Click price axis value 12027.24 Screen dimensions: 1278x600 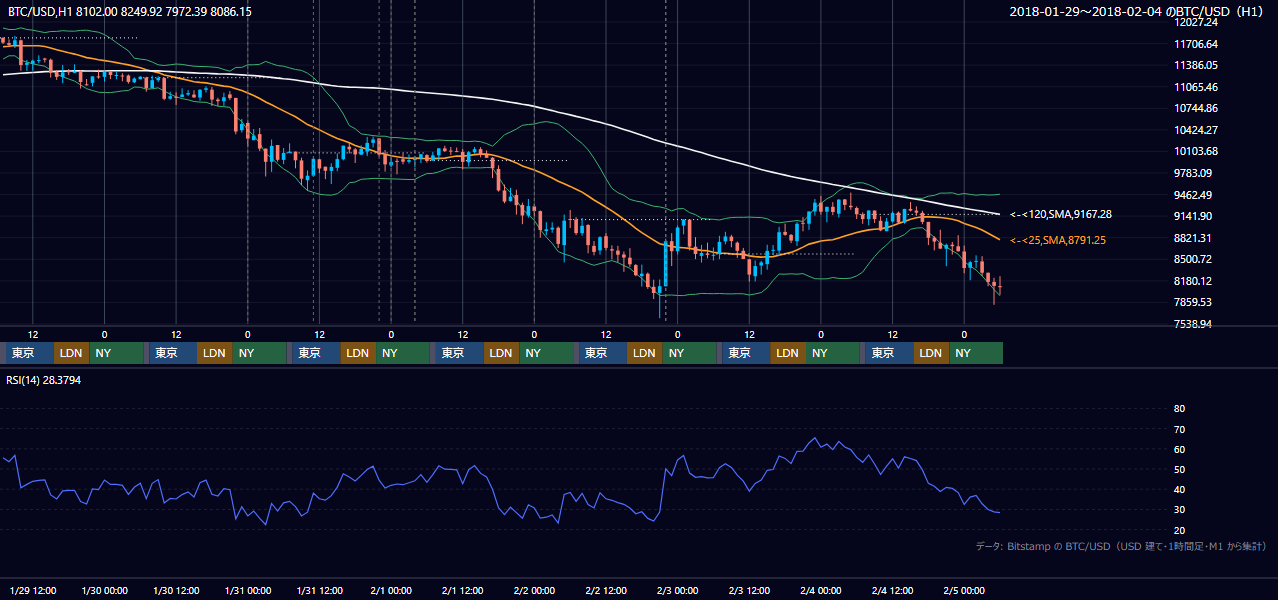click(x=1195, y=22)
